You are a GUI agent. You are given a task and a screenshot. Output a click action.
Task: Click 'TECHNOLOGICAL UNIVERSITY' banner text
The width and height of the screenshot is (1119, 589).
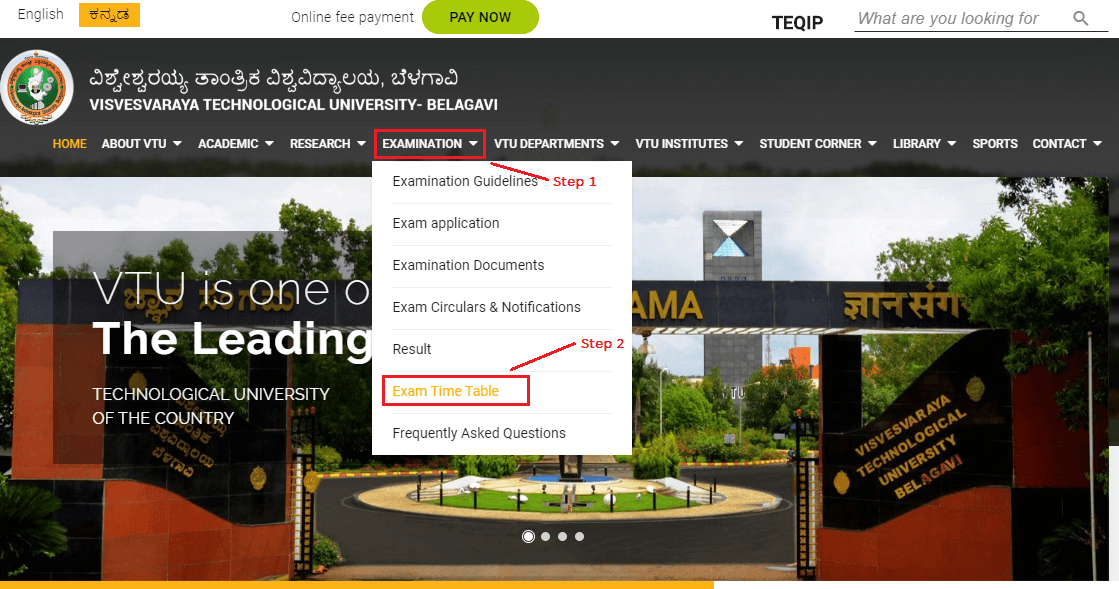tap(211, 394)
